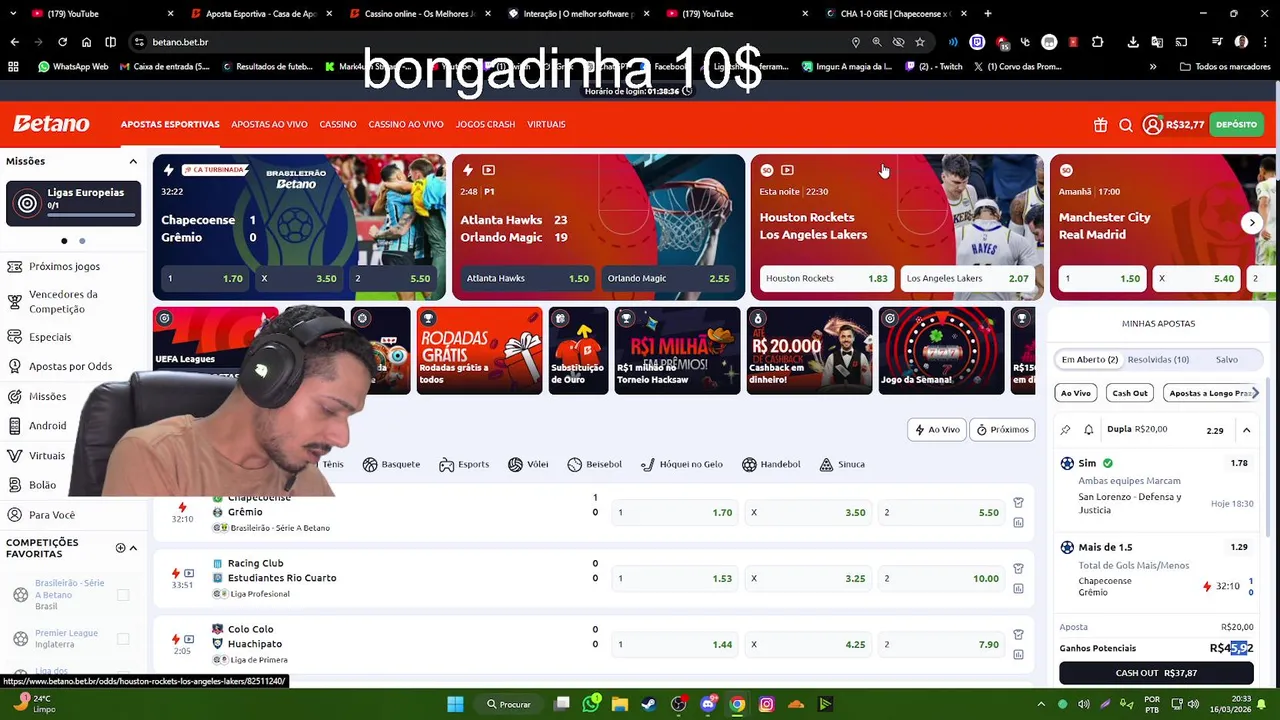This screenshot has width=1280, height=720.
Task: Open Jogos Crash menu
Action: coord(485,125)
